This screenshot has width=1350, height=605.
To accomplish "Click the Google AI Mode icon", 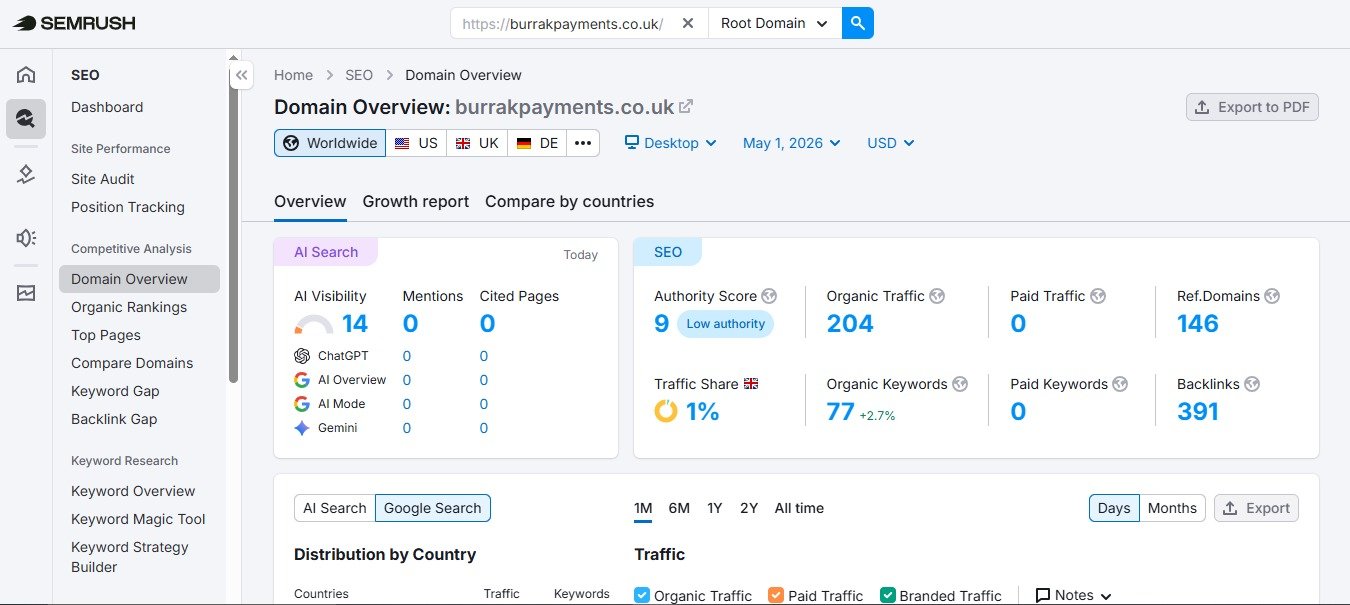I will [x=302, y=404].
